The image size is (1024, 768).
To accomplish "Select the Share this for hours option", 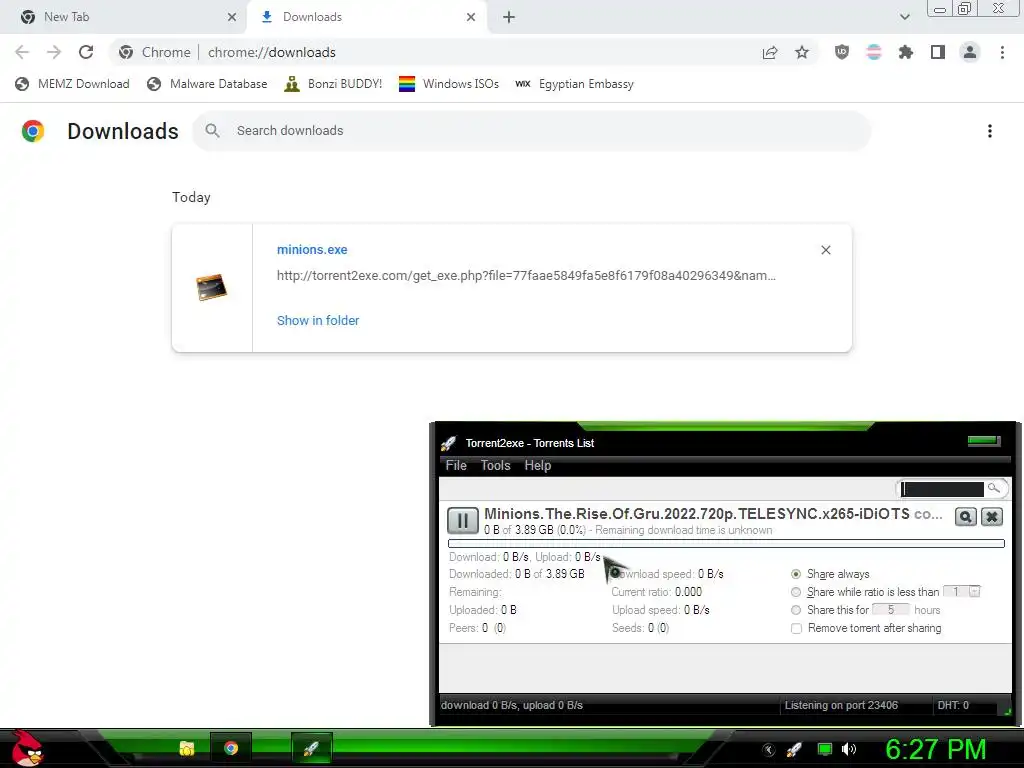I will 796,610.
